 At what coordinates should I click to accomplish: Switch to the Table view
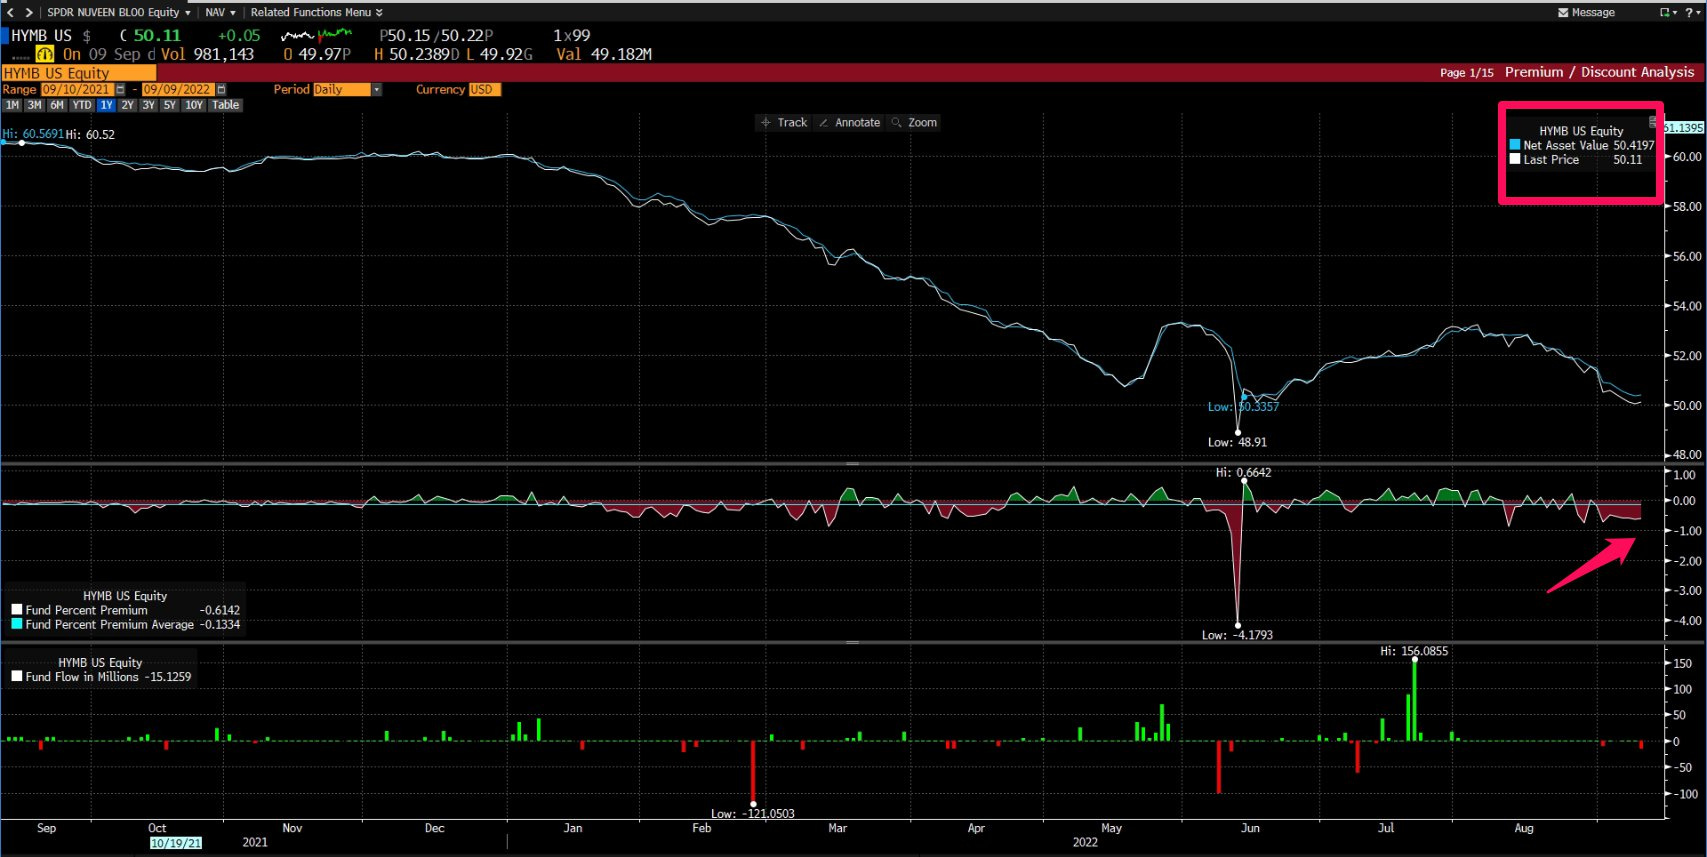[x=225, y=105]
